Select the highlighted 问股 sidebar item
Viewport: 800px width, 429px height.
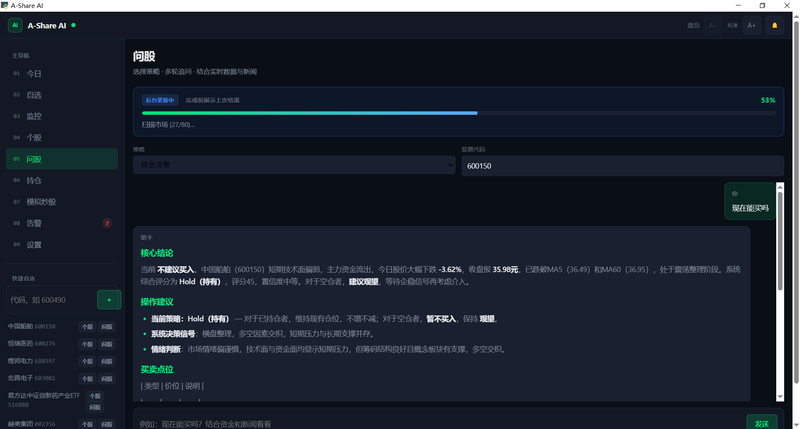[62, 159]
